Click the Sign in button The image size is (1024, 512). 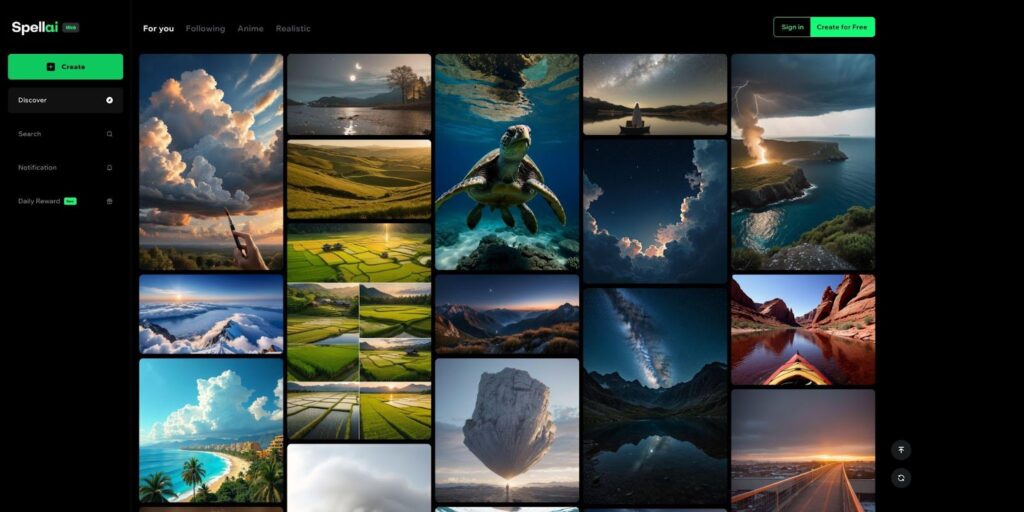(x=792, y=27)
